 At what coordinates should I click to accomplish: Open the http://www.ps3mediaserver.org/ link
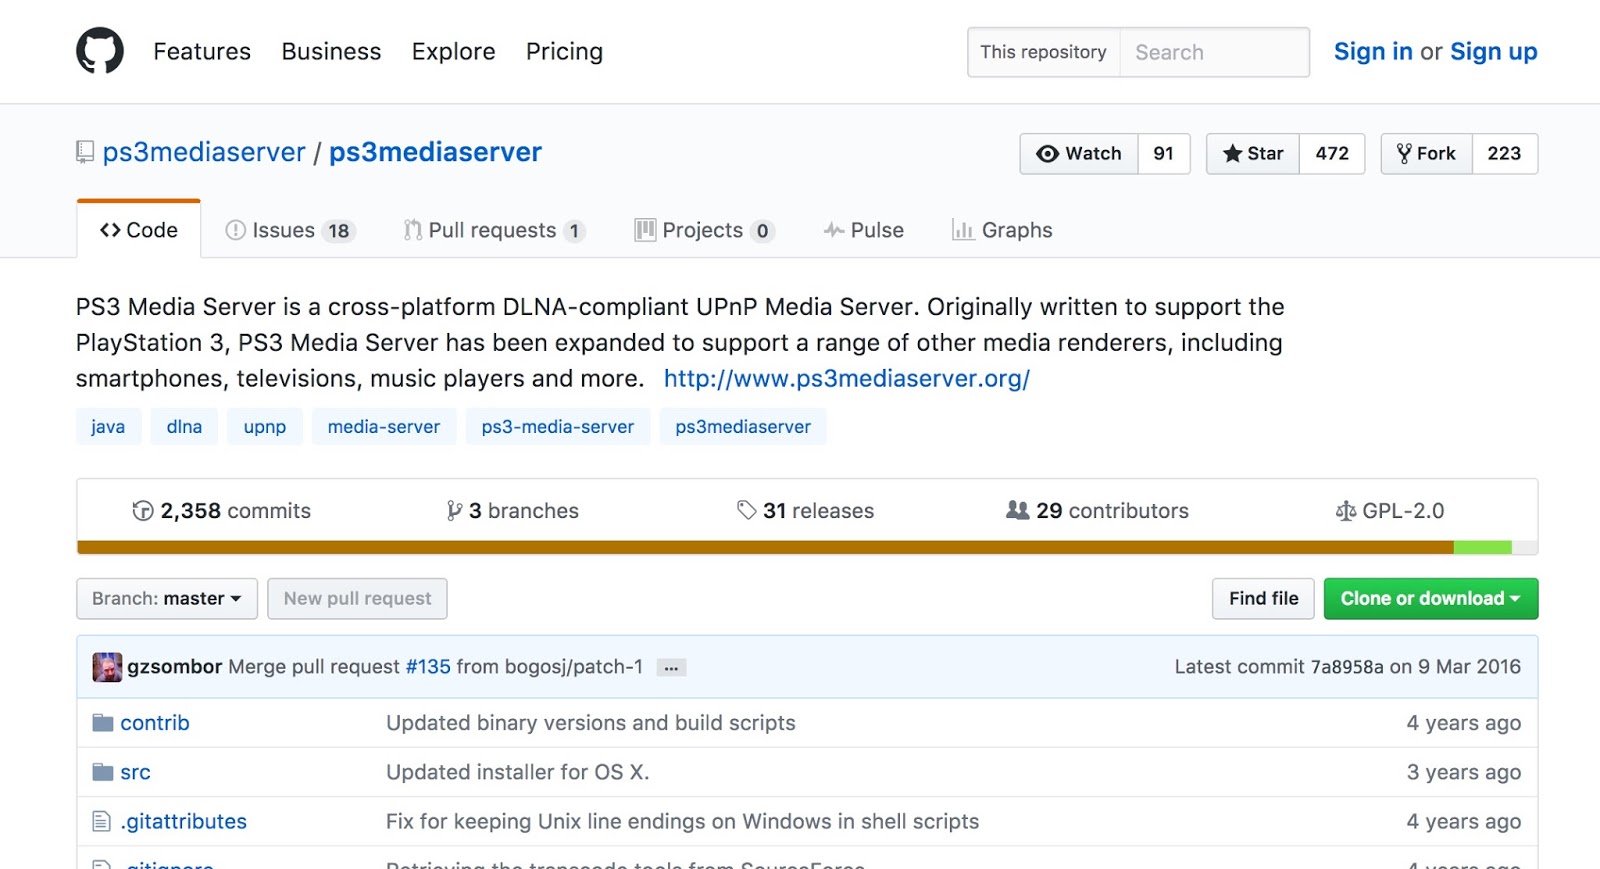click(847, 379)
